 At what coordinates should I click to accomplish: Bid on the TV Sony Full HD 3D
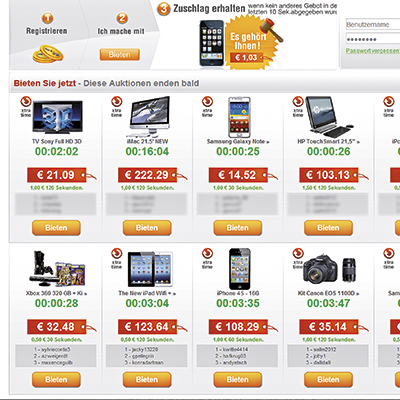56,228
